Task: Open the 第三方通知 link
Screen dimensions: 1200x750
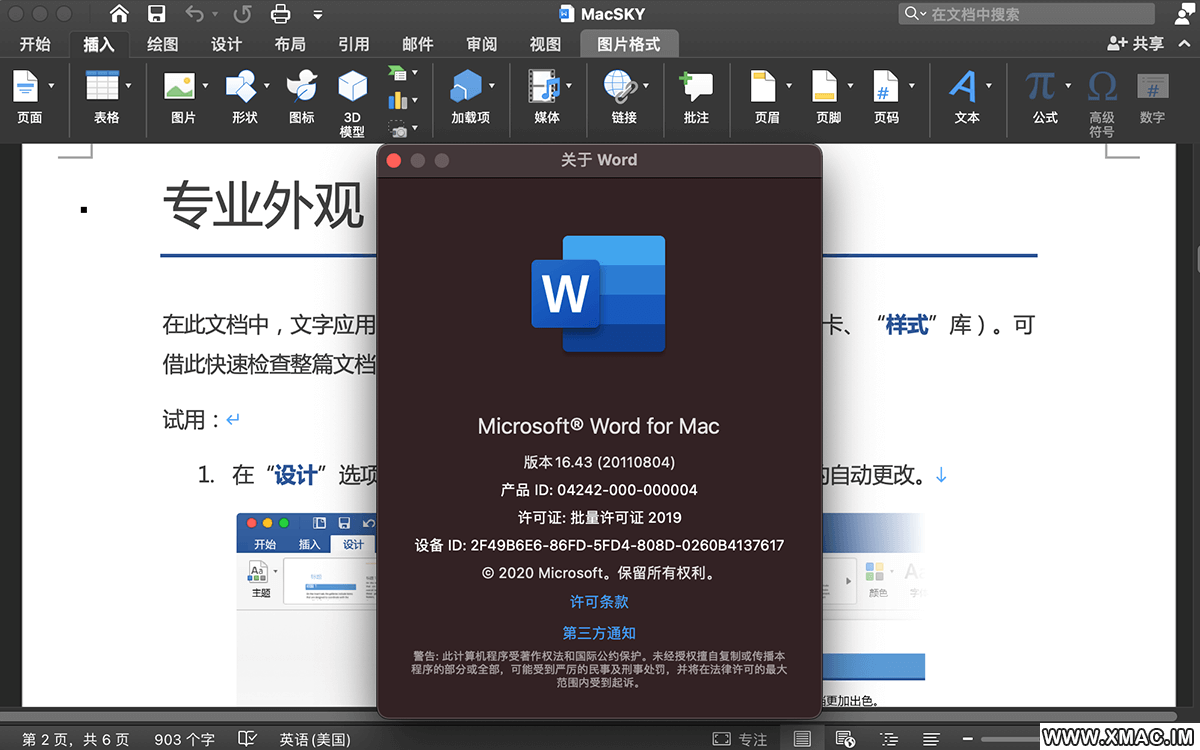Action: pyautogui.click(x=599, y=633)
